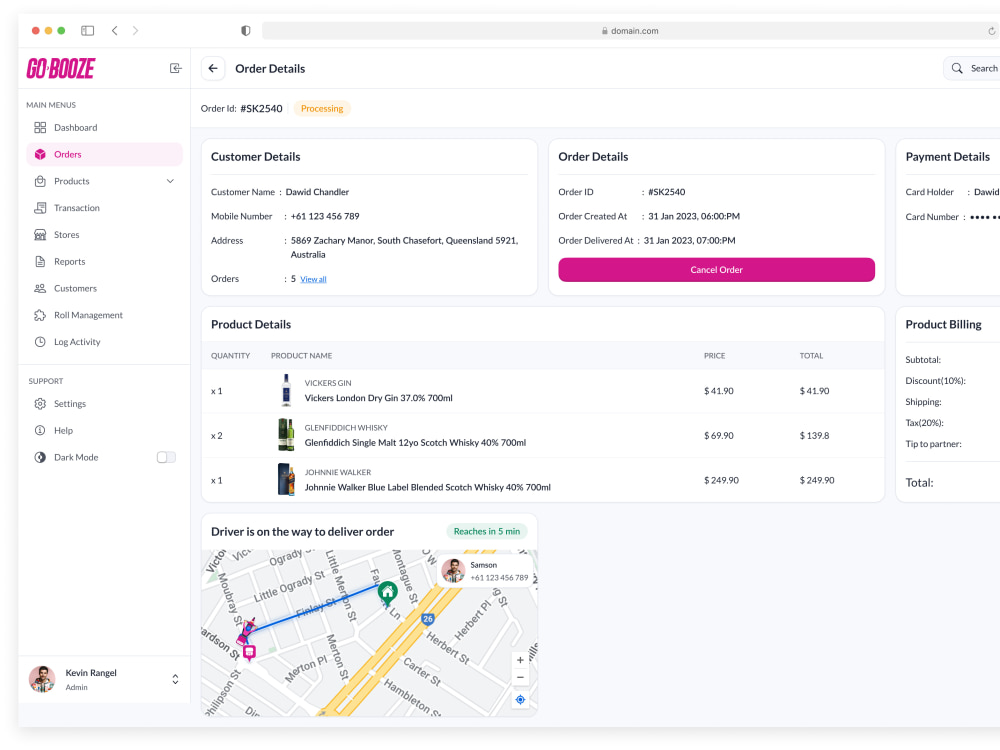Image resolution: width=1000 pixels, height=750 pixels.
Task: Click the Johnnie Walker bottle thumbnail
Action: click(x=286, y=480)
